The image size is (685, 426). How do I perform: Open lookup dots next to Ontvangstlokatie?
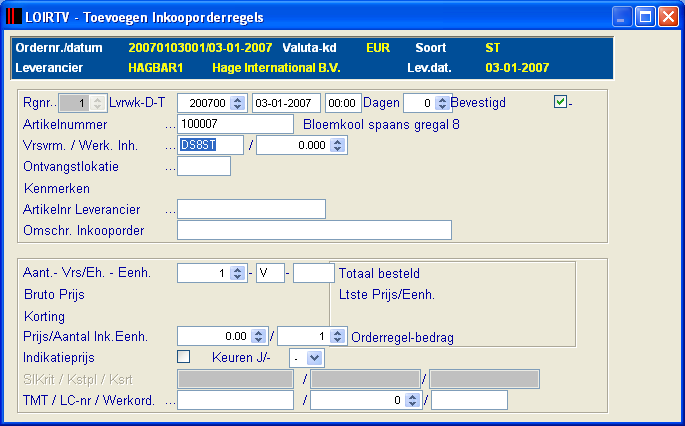pos(170,169)
